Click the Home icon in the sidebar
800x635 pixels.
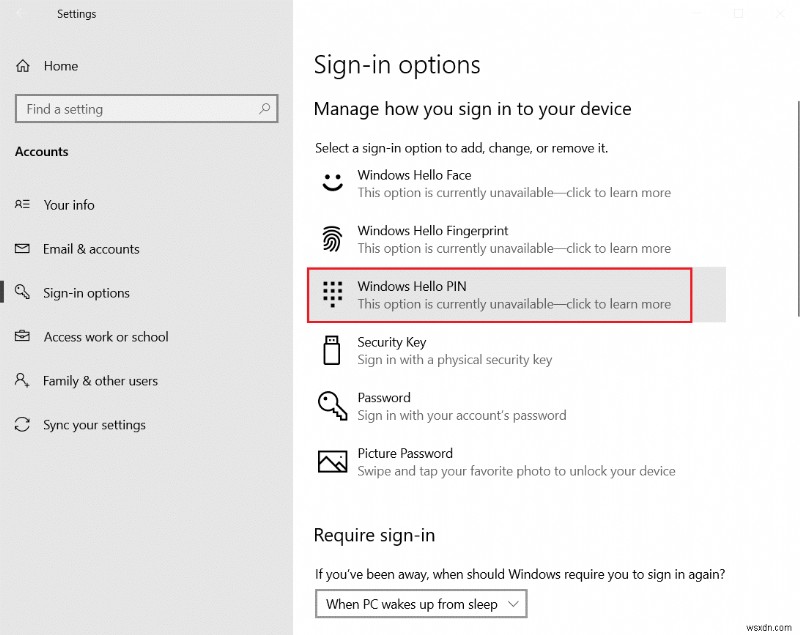coord(22,65)
